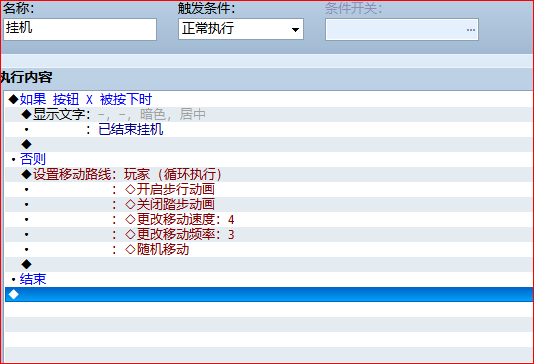The image size is (534, 364).
Task: Click the 条件开关 ellipsis button
Action: click(471, 30)
